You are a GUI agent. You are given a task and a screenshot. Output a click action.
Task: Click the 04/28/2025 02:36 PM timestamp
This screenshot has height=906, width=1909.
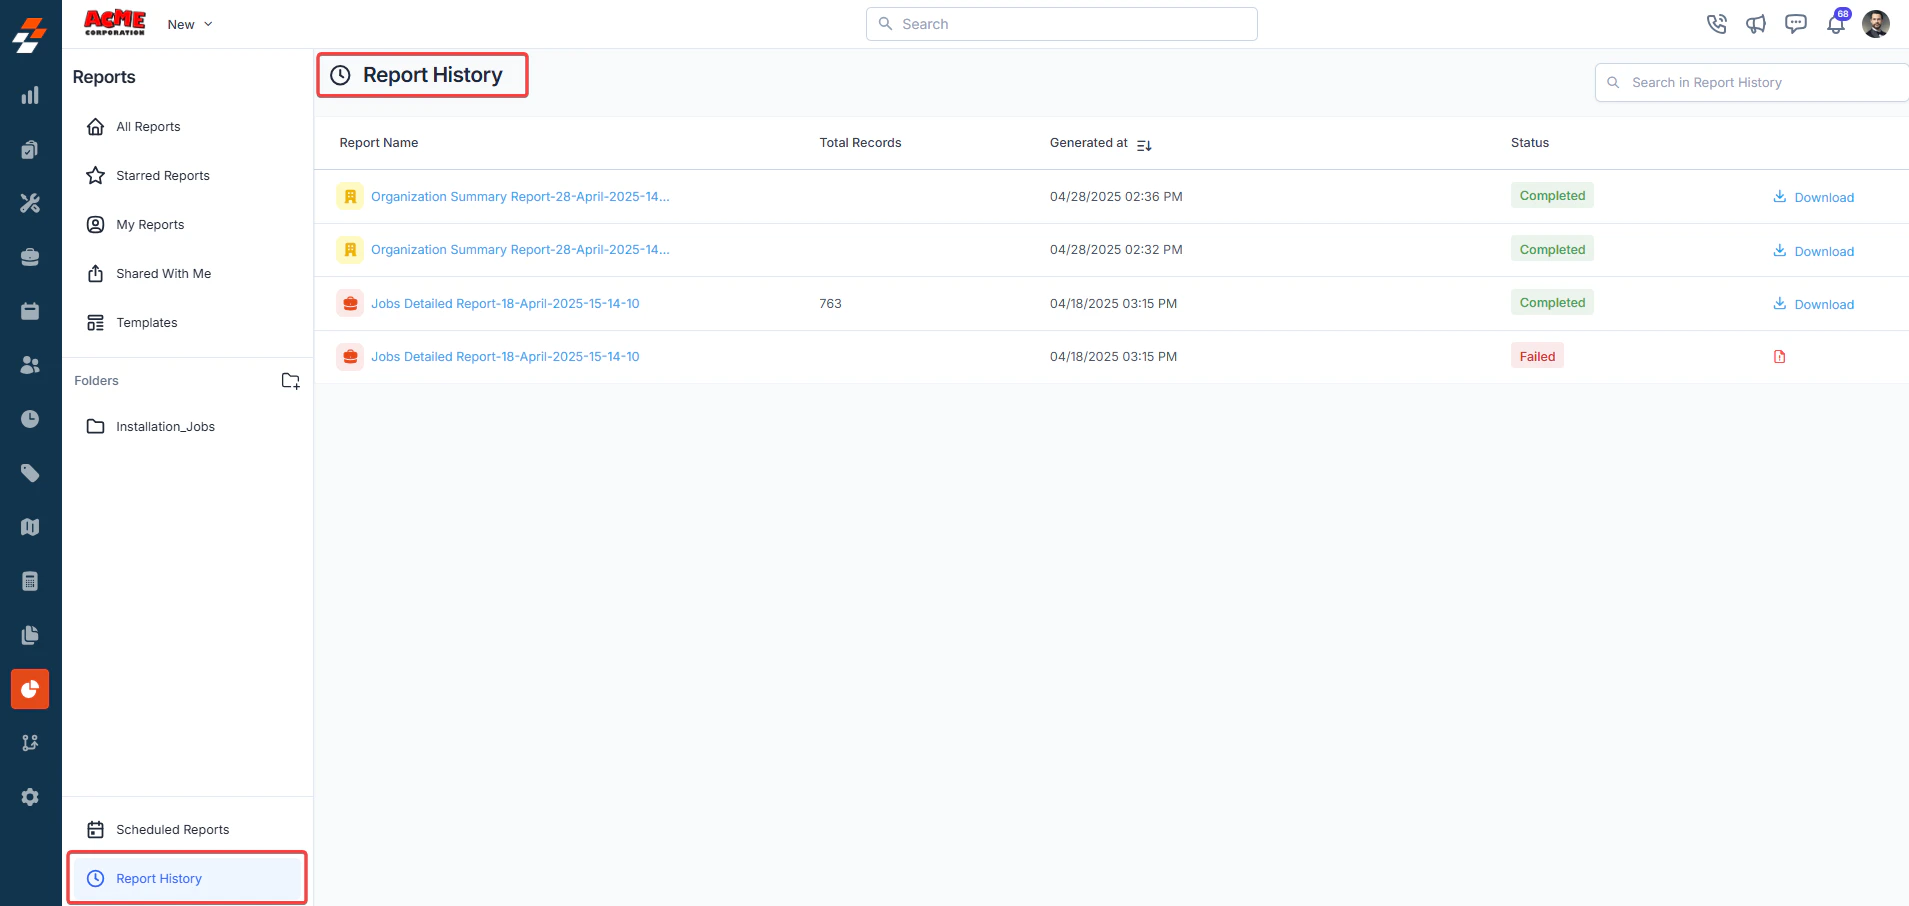click(1116, 197)
